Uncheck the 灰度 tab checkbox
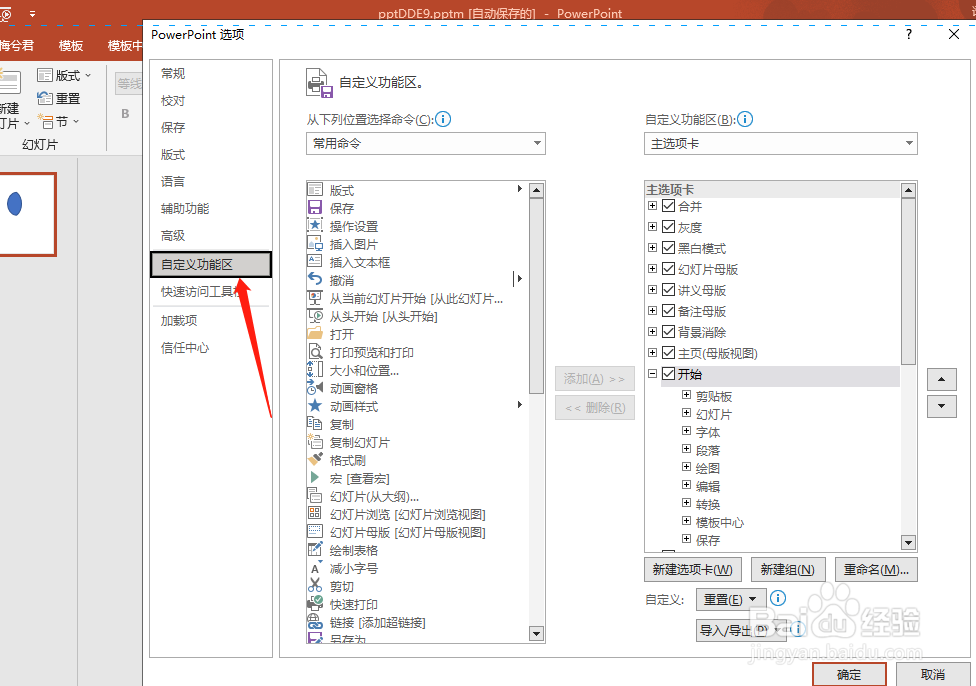 click(x=669, y=227)
